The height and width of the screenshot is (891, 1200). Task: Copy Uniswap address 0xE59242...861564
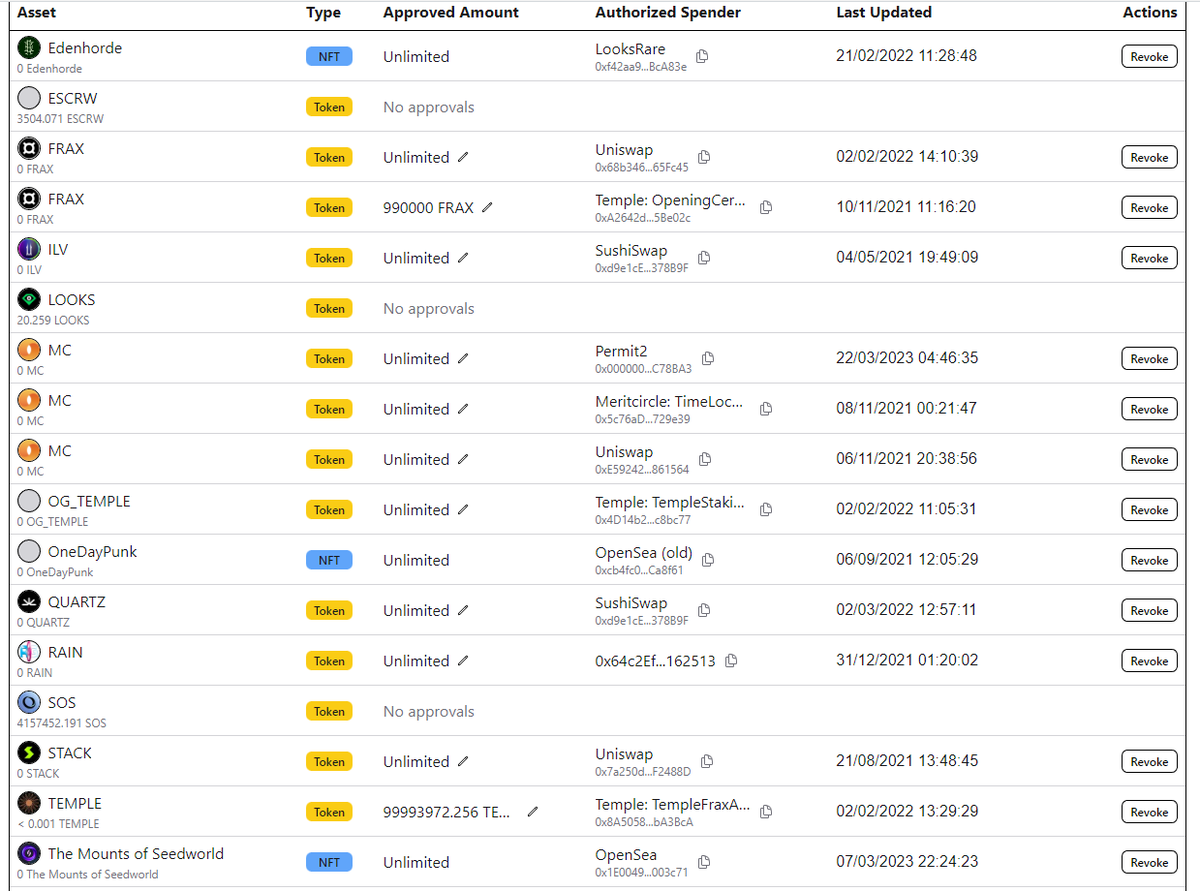pos(705,459)
